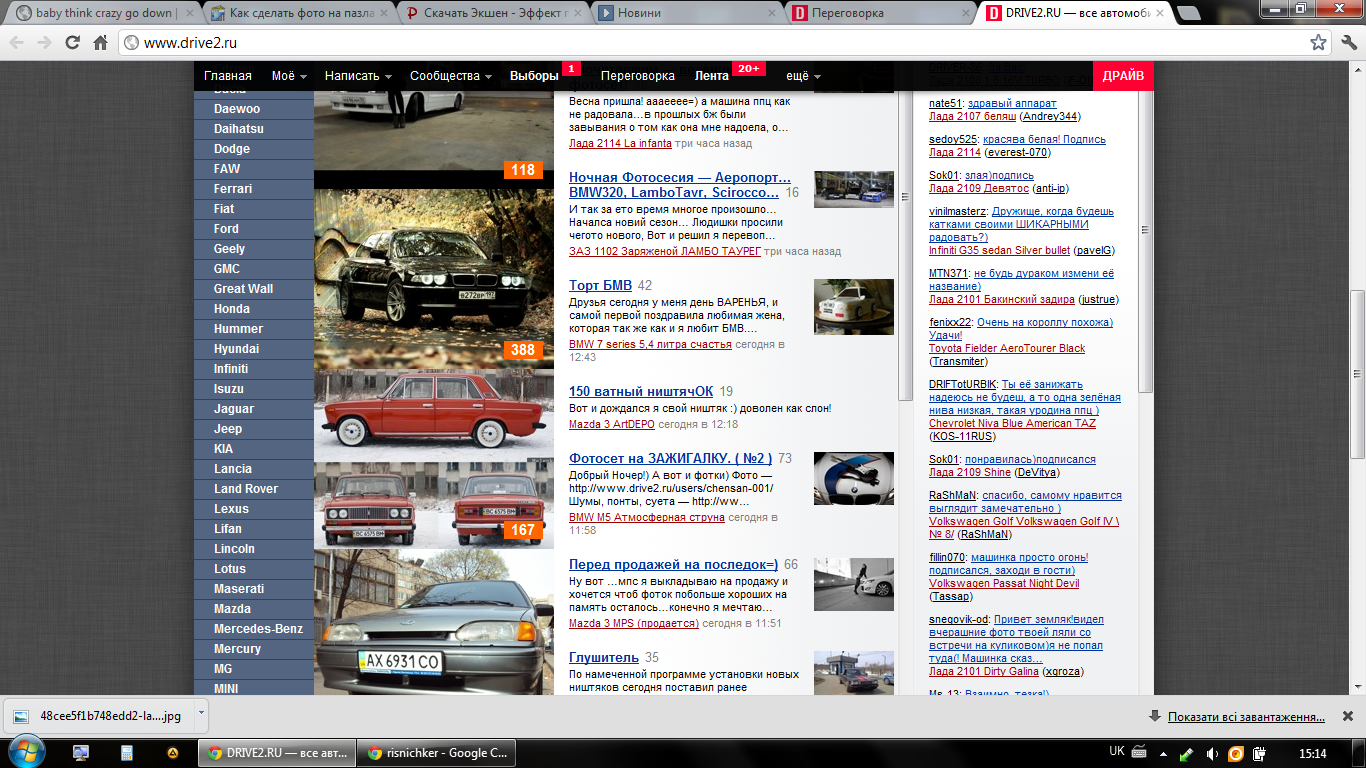This screenshot has width=1366, height=768.
Task: Open 'Перед продажей на последок=)' post
Action: (673, 564)
